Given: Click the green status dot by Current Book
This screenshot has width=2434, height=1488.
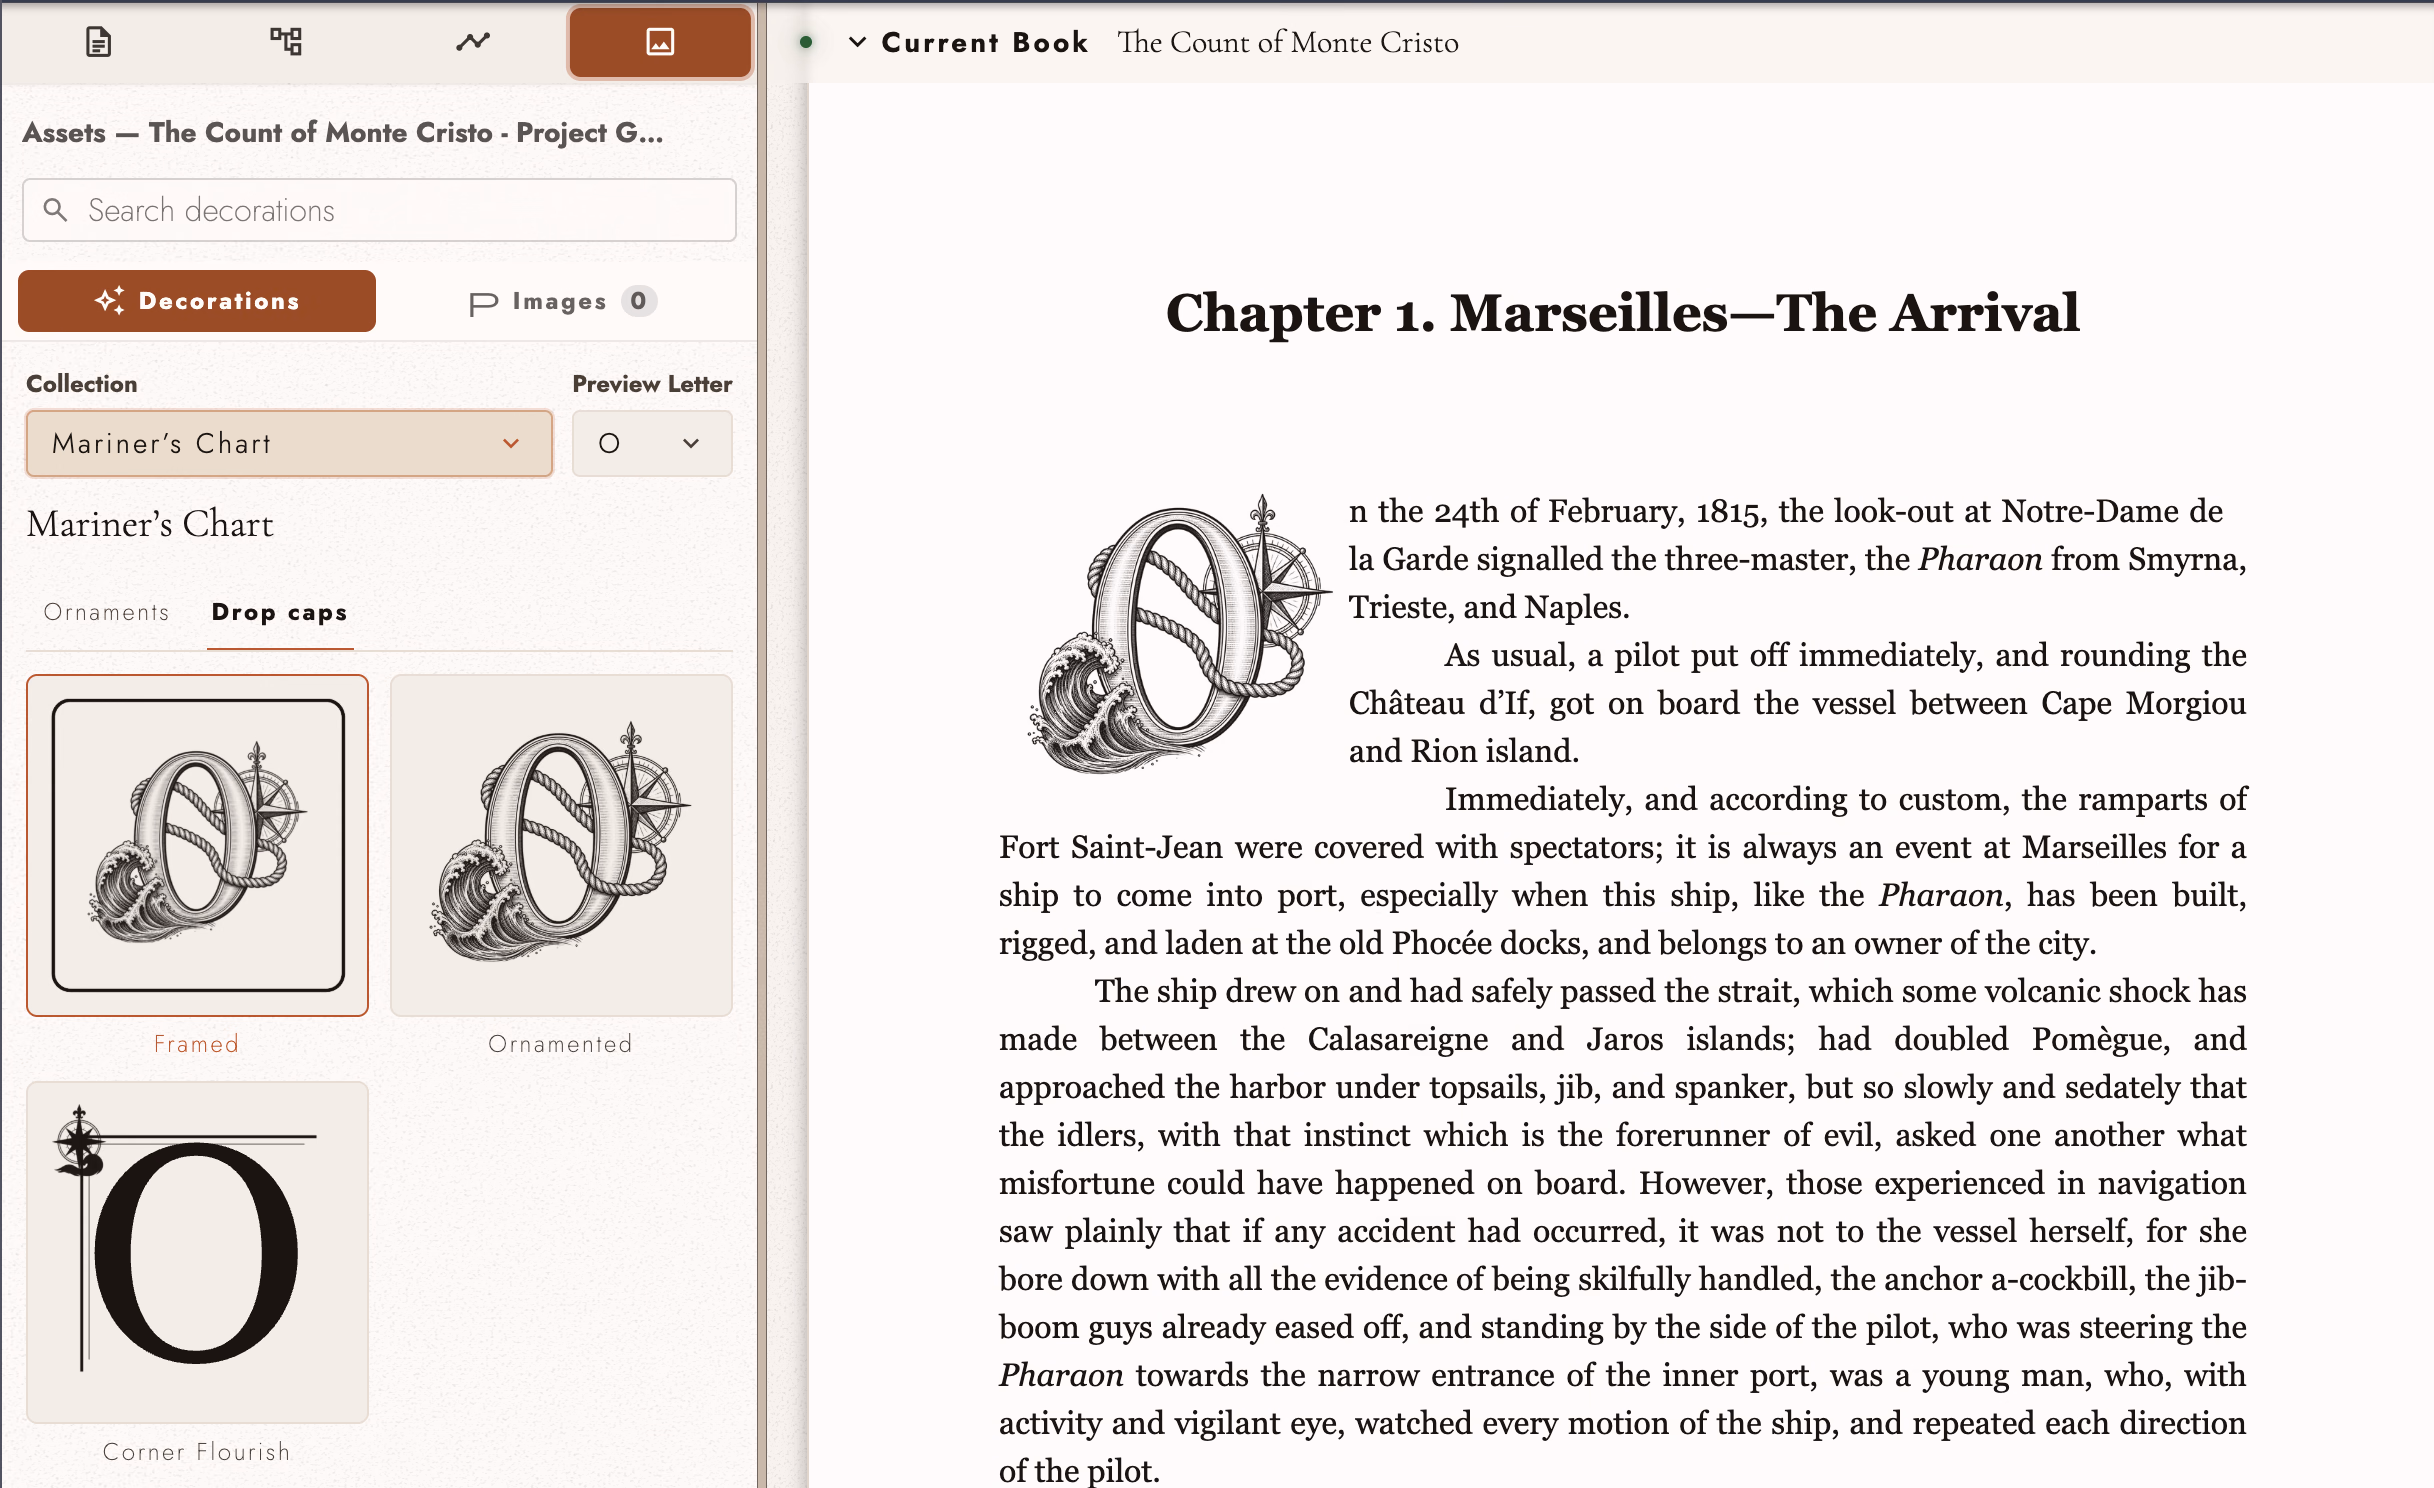Looking at the screenshot, I should click(806, 42).
